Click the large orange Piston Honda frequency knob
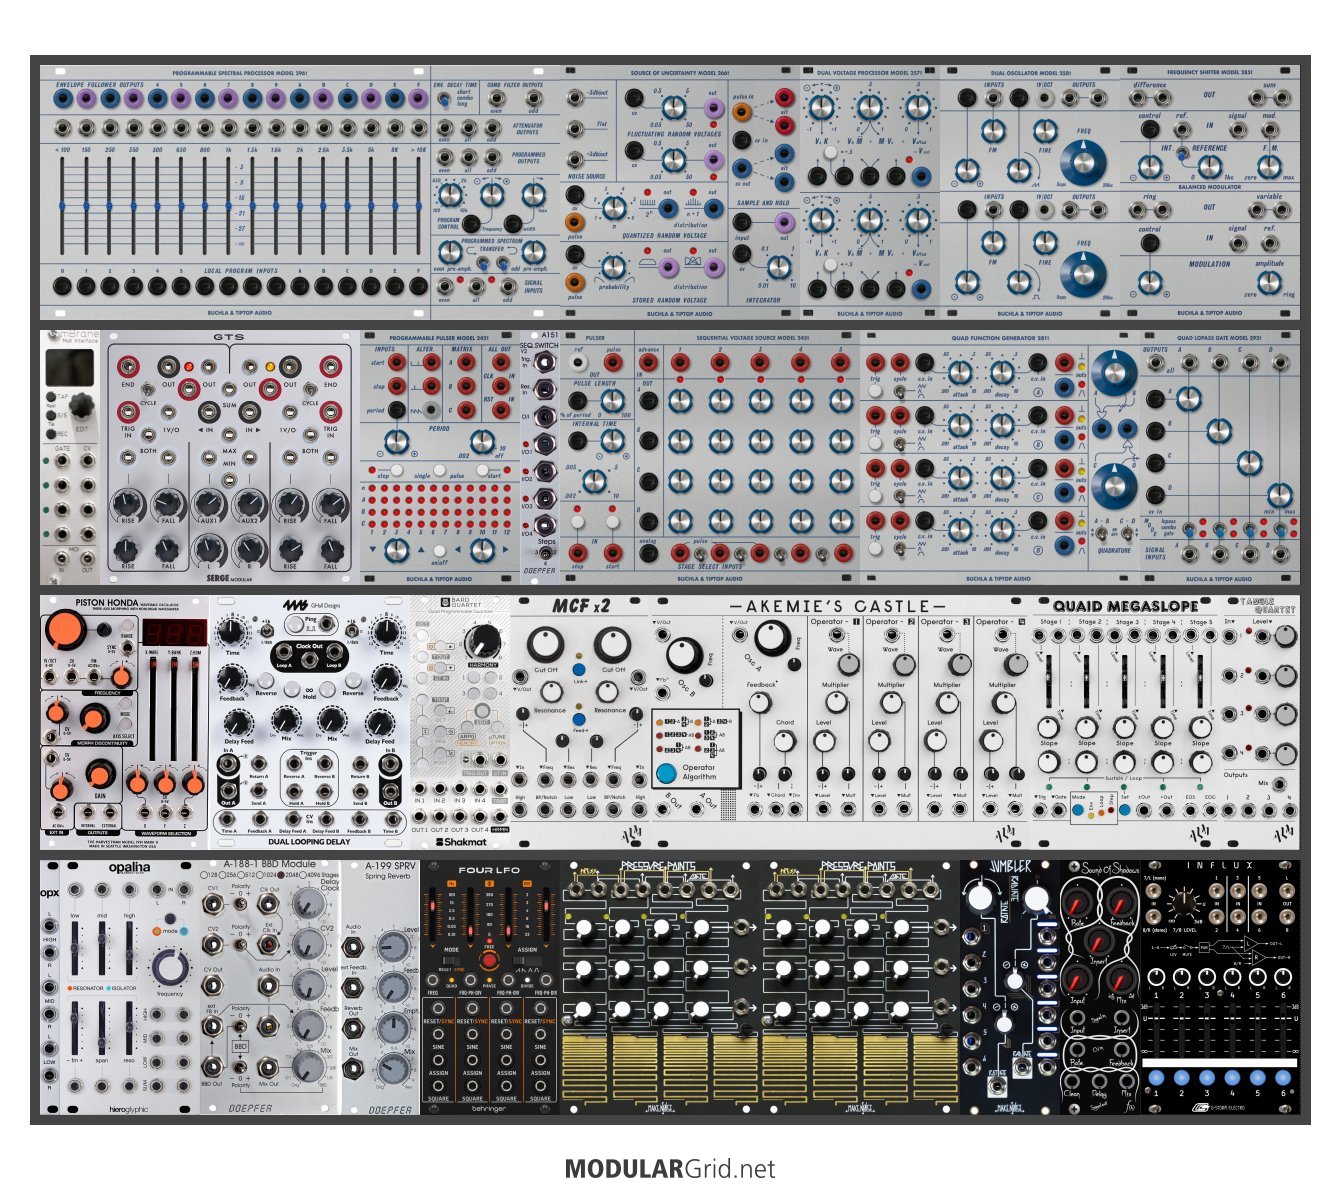Screen dimensions: 1341x1190 coord(66,631)
